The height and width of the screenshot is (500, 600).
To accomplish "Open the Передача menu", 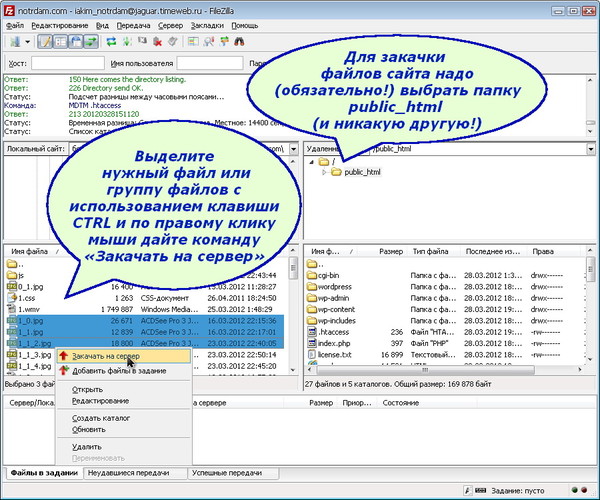I will pyautogui.click(x=134, y=26).
